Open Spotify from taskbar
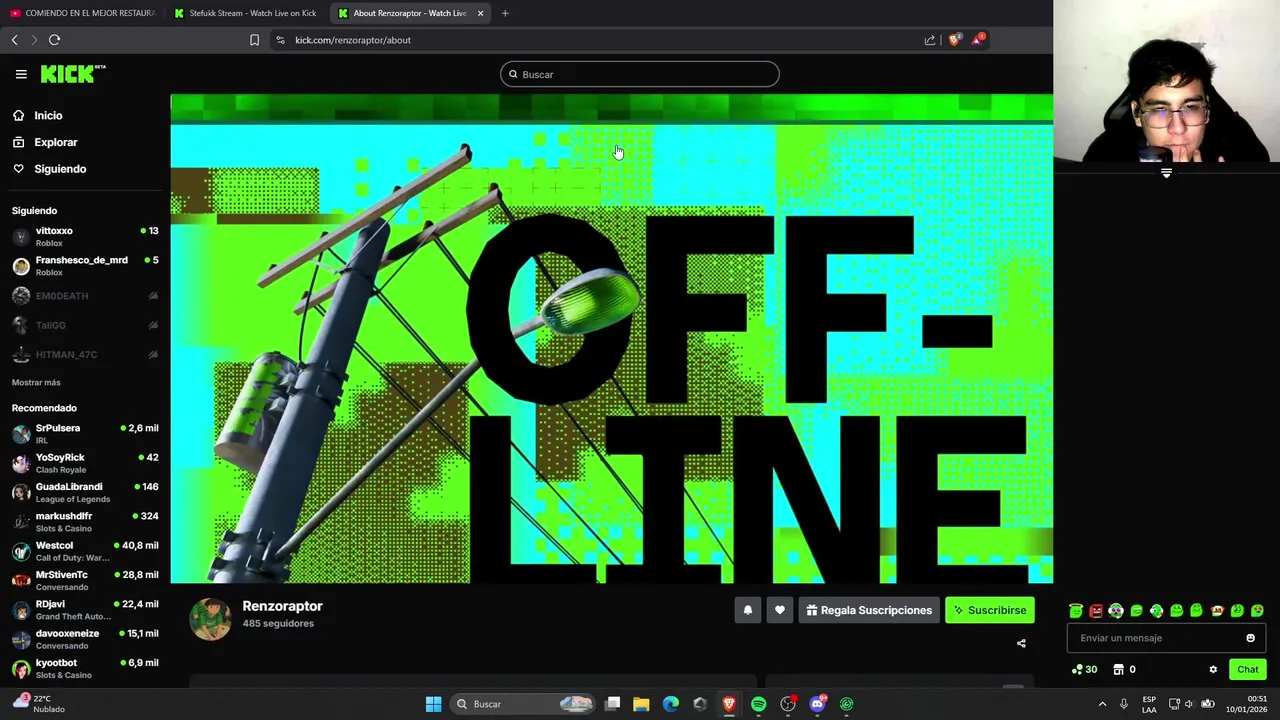This screenshot has height=720, width=1280. coord(758,704)
